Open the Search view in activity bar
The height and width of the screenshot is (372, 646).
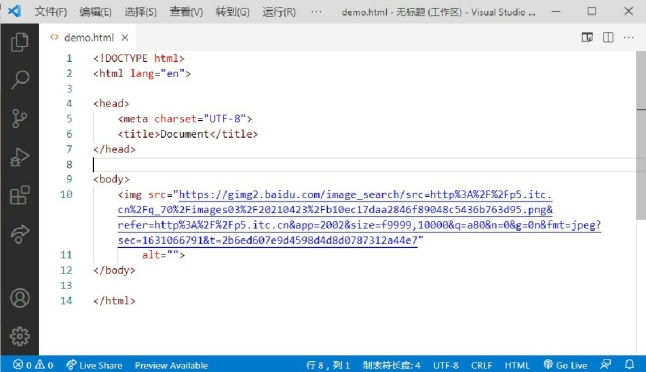pyautogui.click(x=19, y=80)
